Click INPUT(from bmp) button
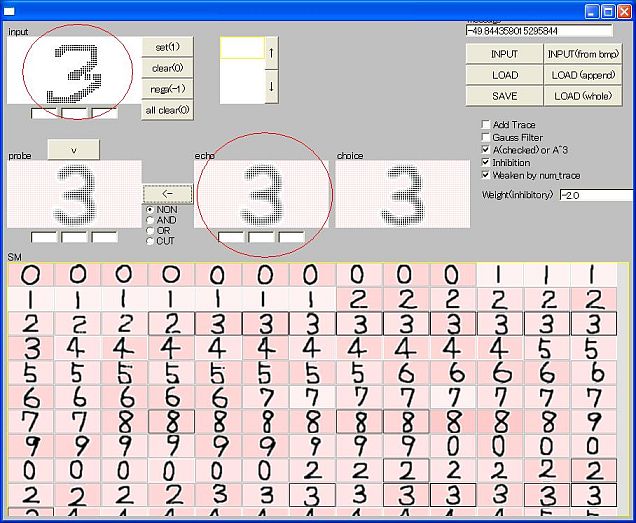The width and height of the screenshot is (636, 523). pyautogui.click(x=584, y=53)
